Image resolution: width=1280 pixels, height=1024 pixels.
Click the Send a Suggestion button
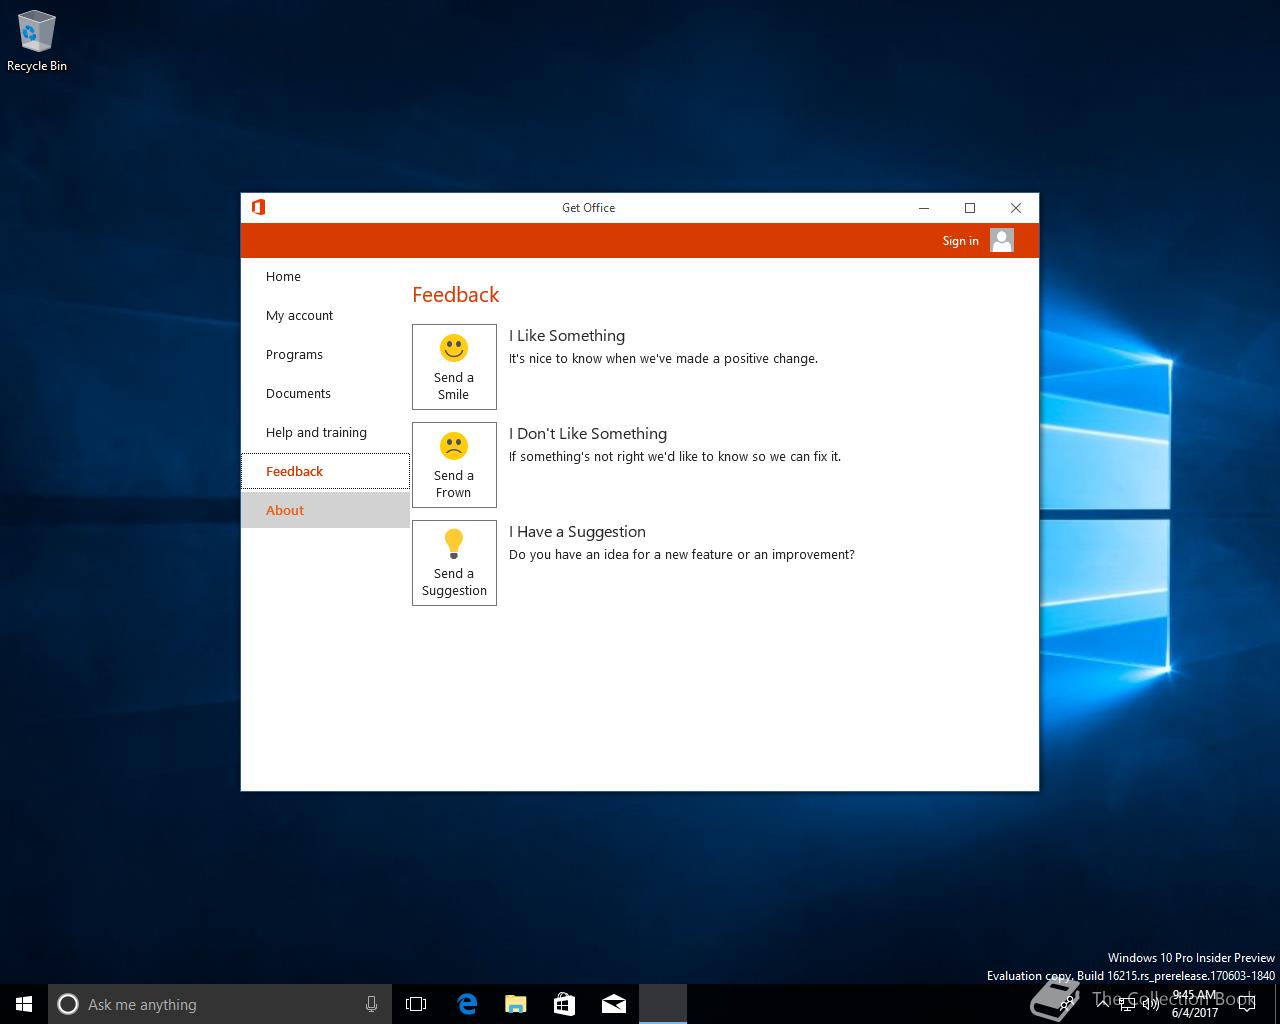click(454, 563)
